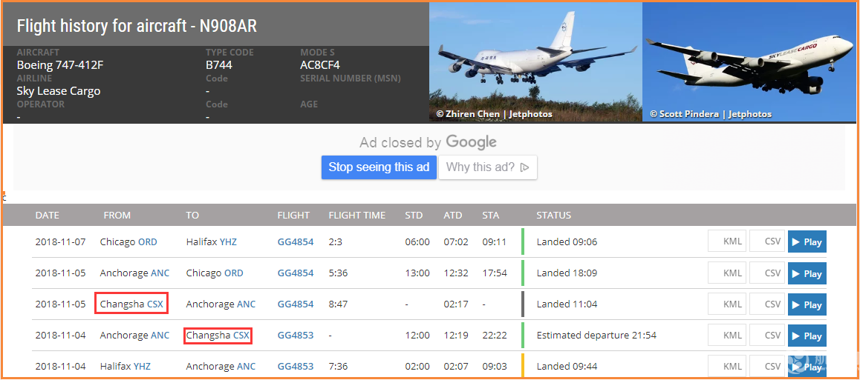Screen dimensions: 860x380
Task: Open flight GG4853 link from Halifax row
Action: pyautogui.click(x=296, y=366)
